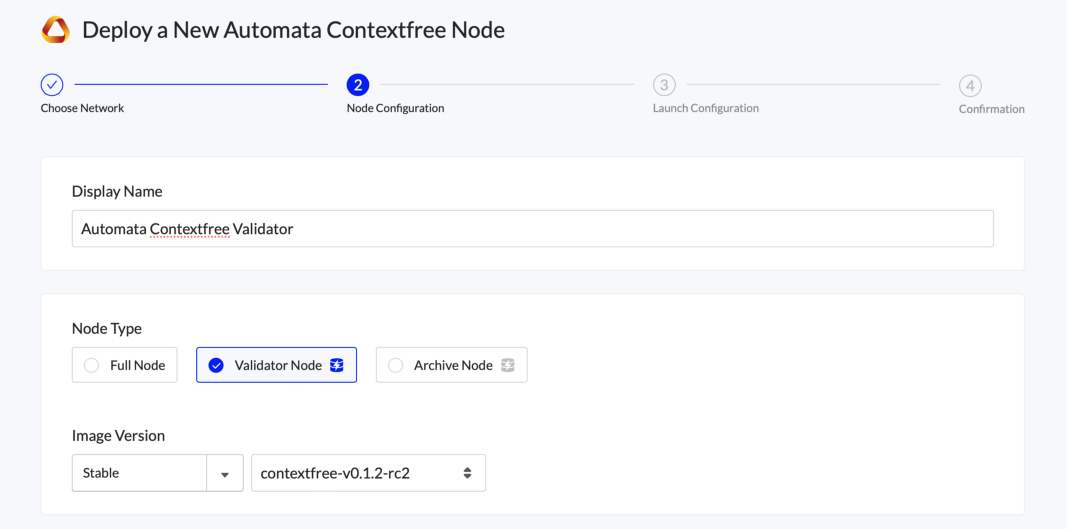
Task: Open the contextfree-v0.1.2-rc2 version selector
Action: point(357,473)
